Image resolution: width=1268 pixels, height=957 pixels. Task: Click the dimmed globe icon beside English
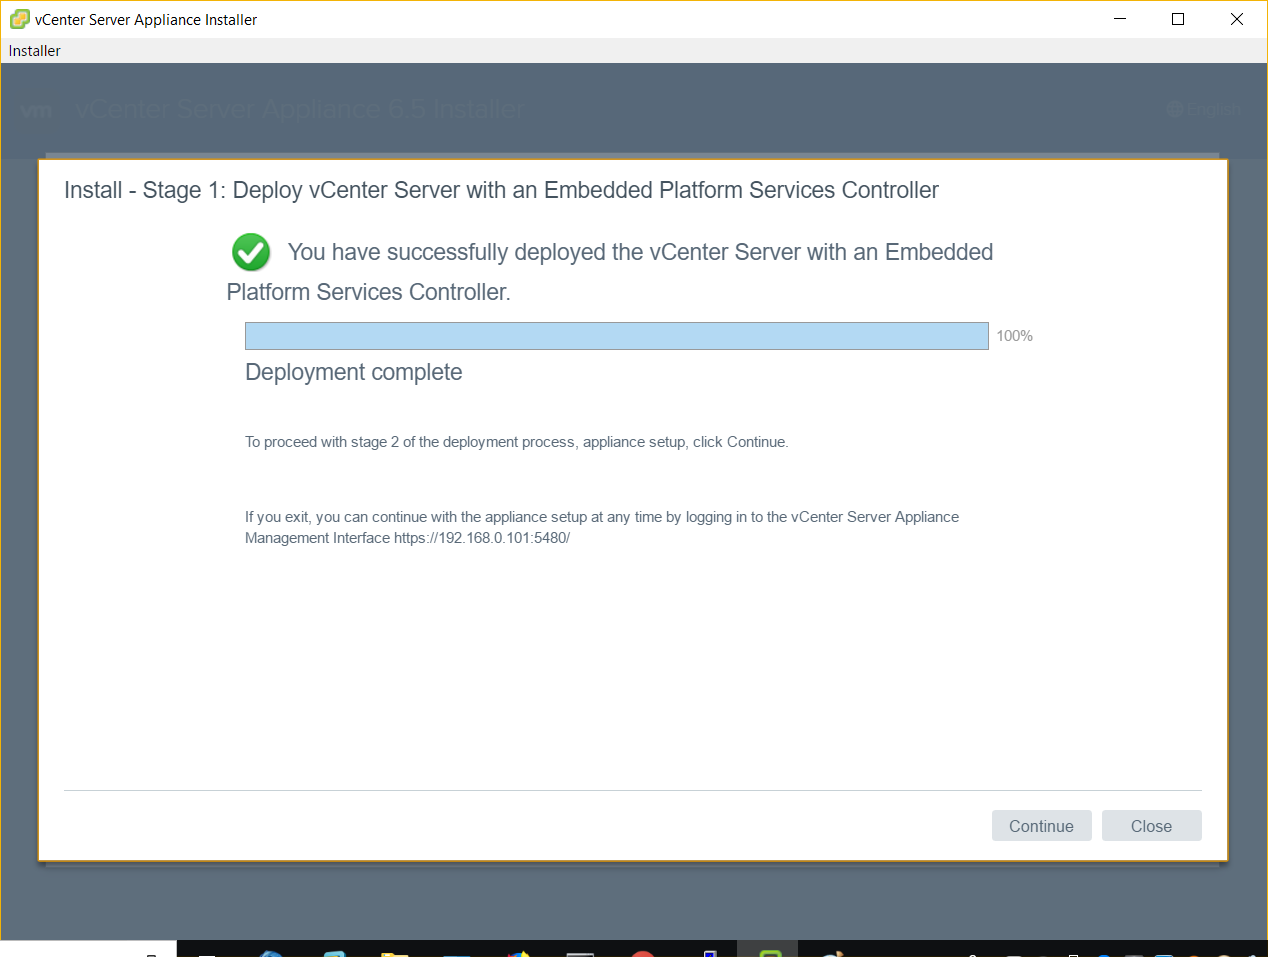(1175, 109)
